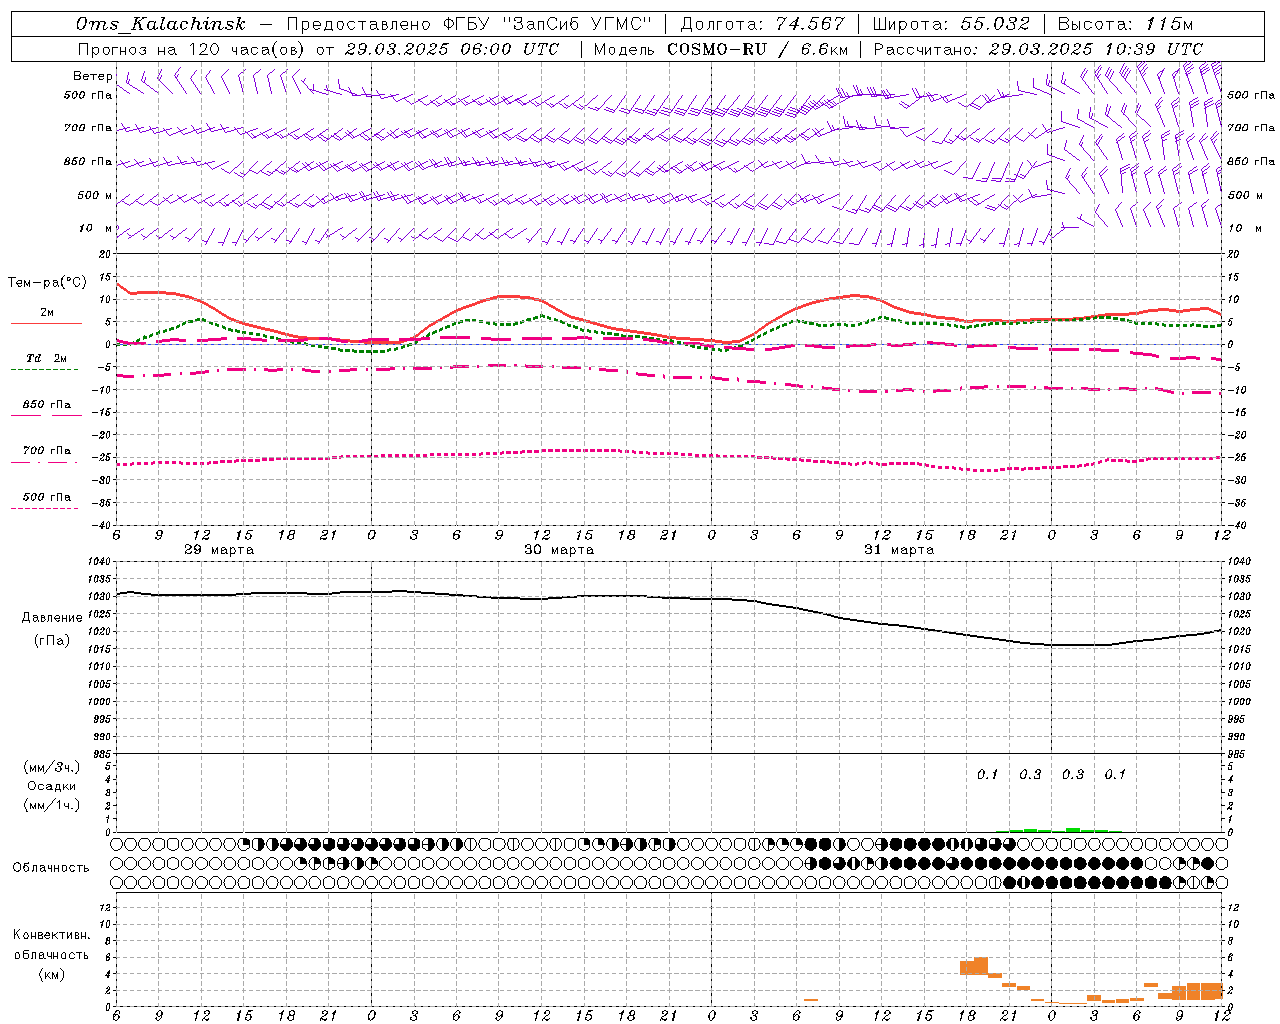Click the (мм/1ч.) precipitation unit label
This screenshot has width=1280, height=1024.
click(x=52, y=805)
